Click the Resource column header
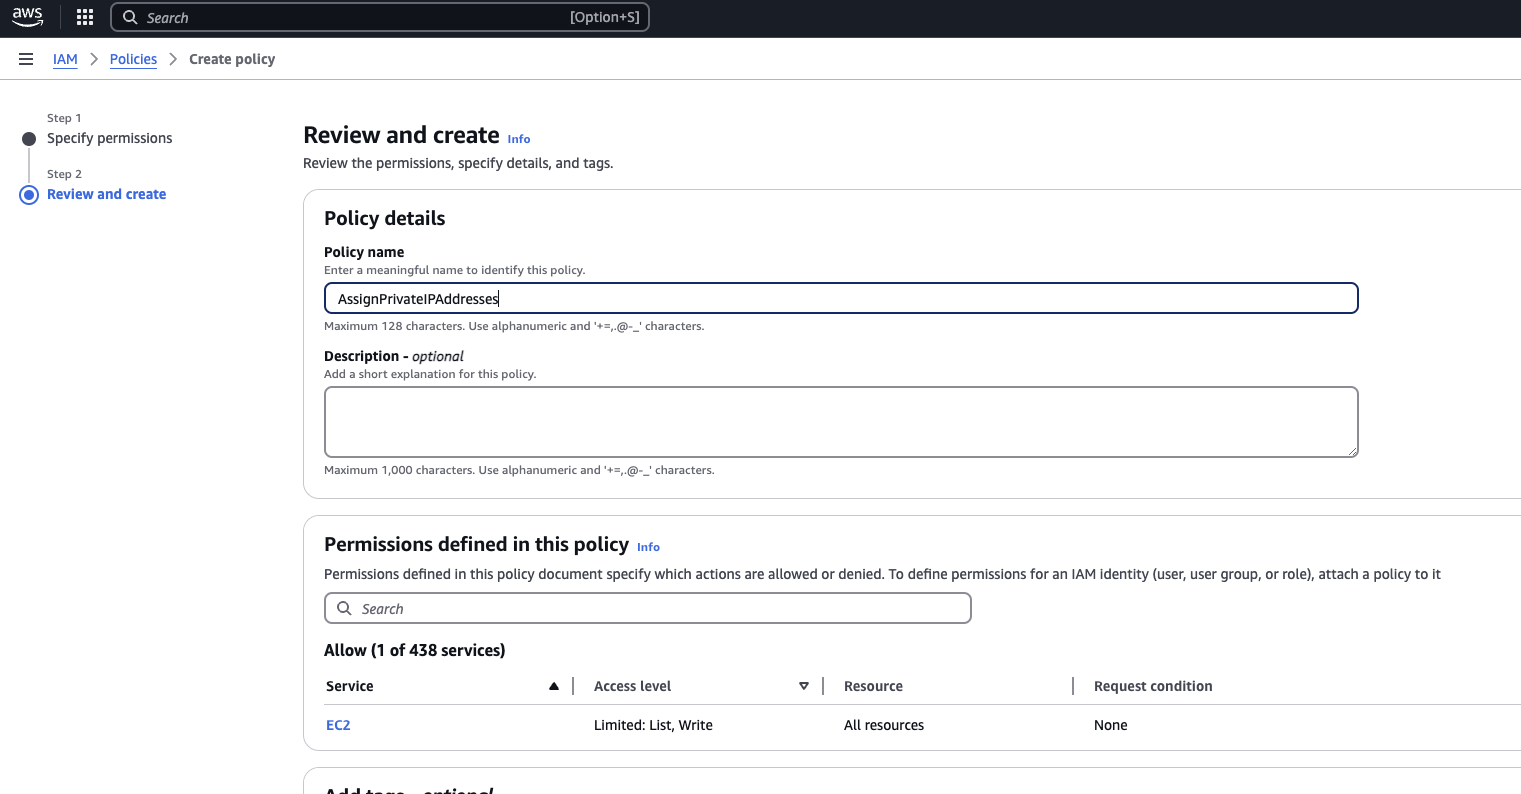 [873, 686]
